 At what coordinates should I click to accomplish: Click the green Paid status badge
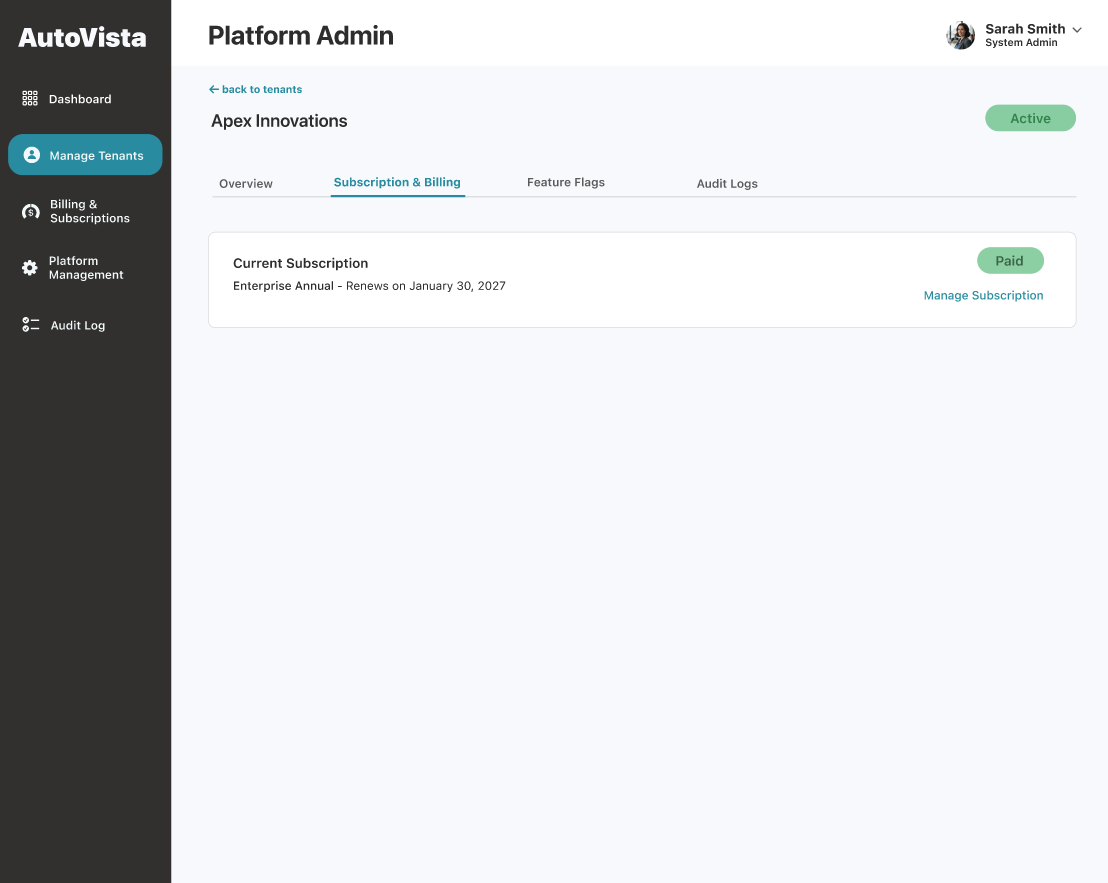point(1010,261)
